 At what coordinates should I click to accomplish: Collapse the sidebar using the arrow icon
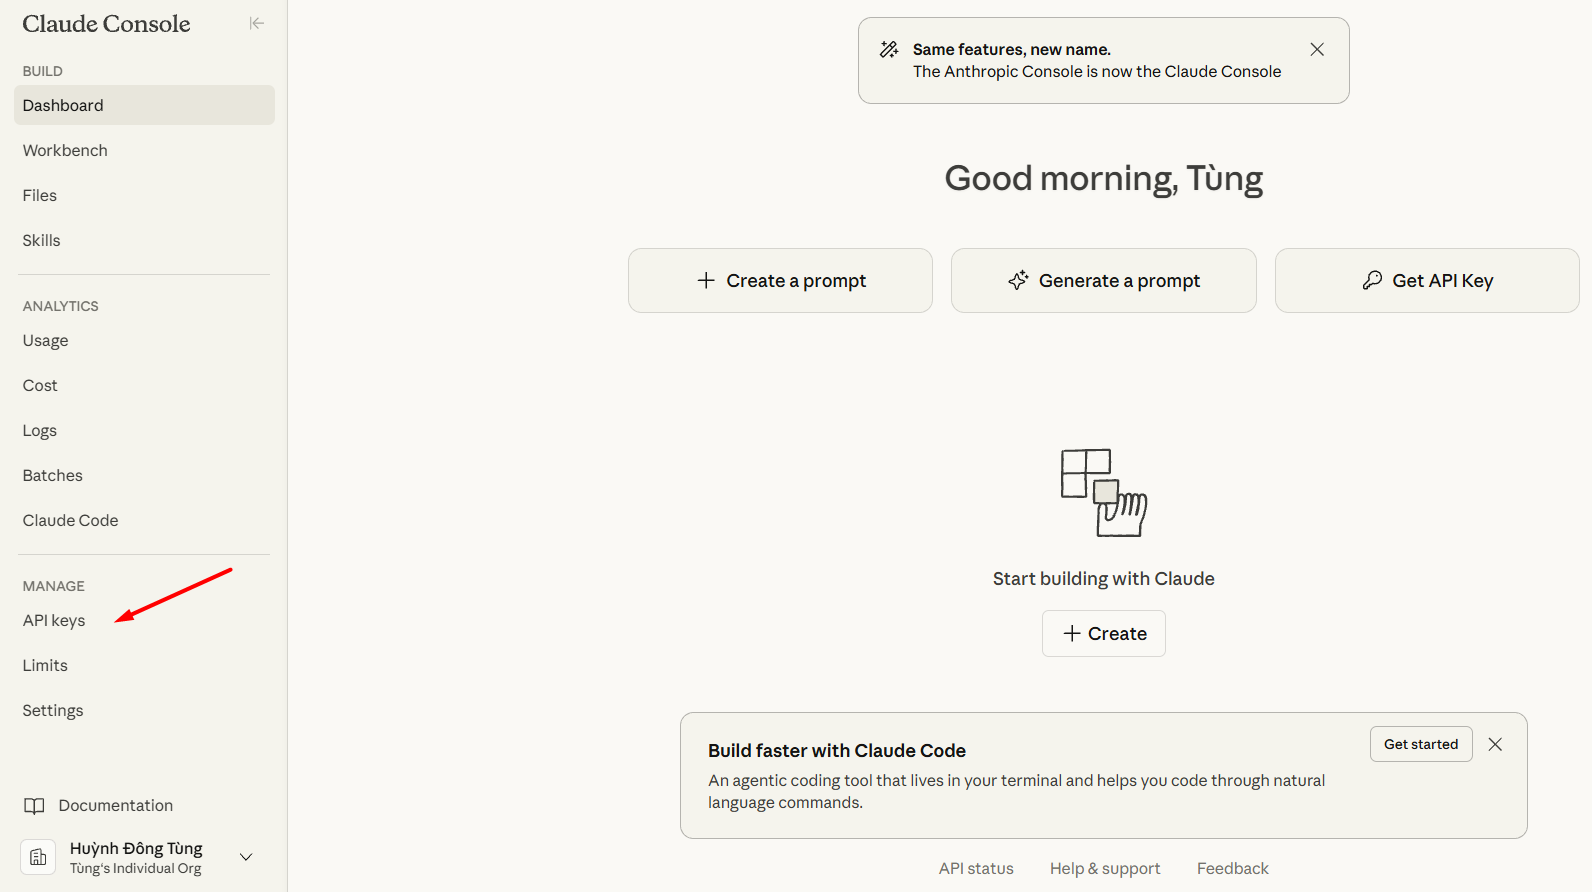tap(257, 23)
